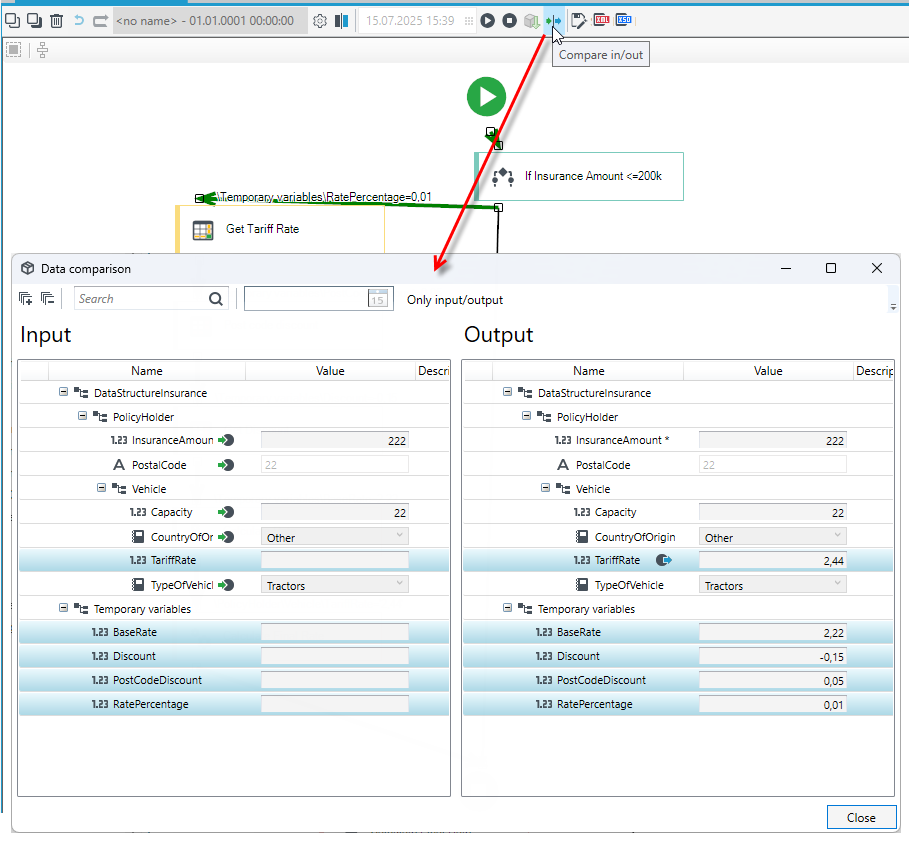Open Output TypeOfVehicle dropdown showing Tractors
The height and width of the screenshot is (843, 909).
[x=773, y=585]
